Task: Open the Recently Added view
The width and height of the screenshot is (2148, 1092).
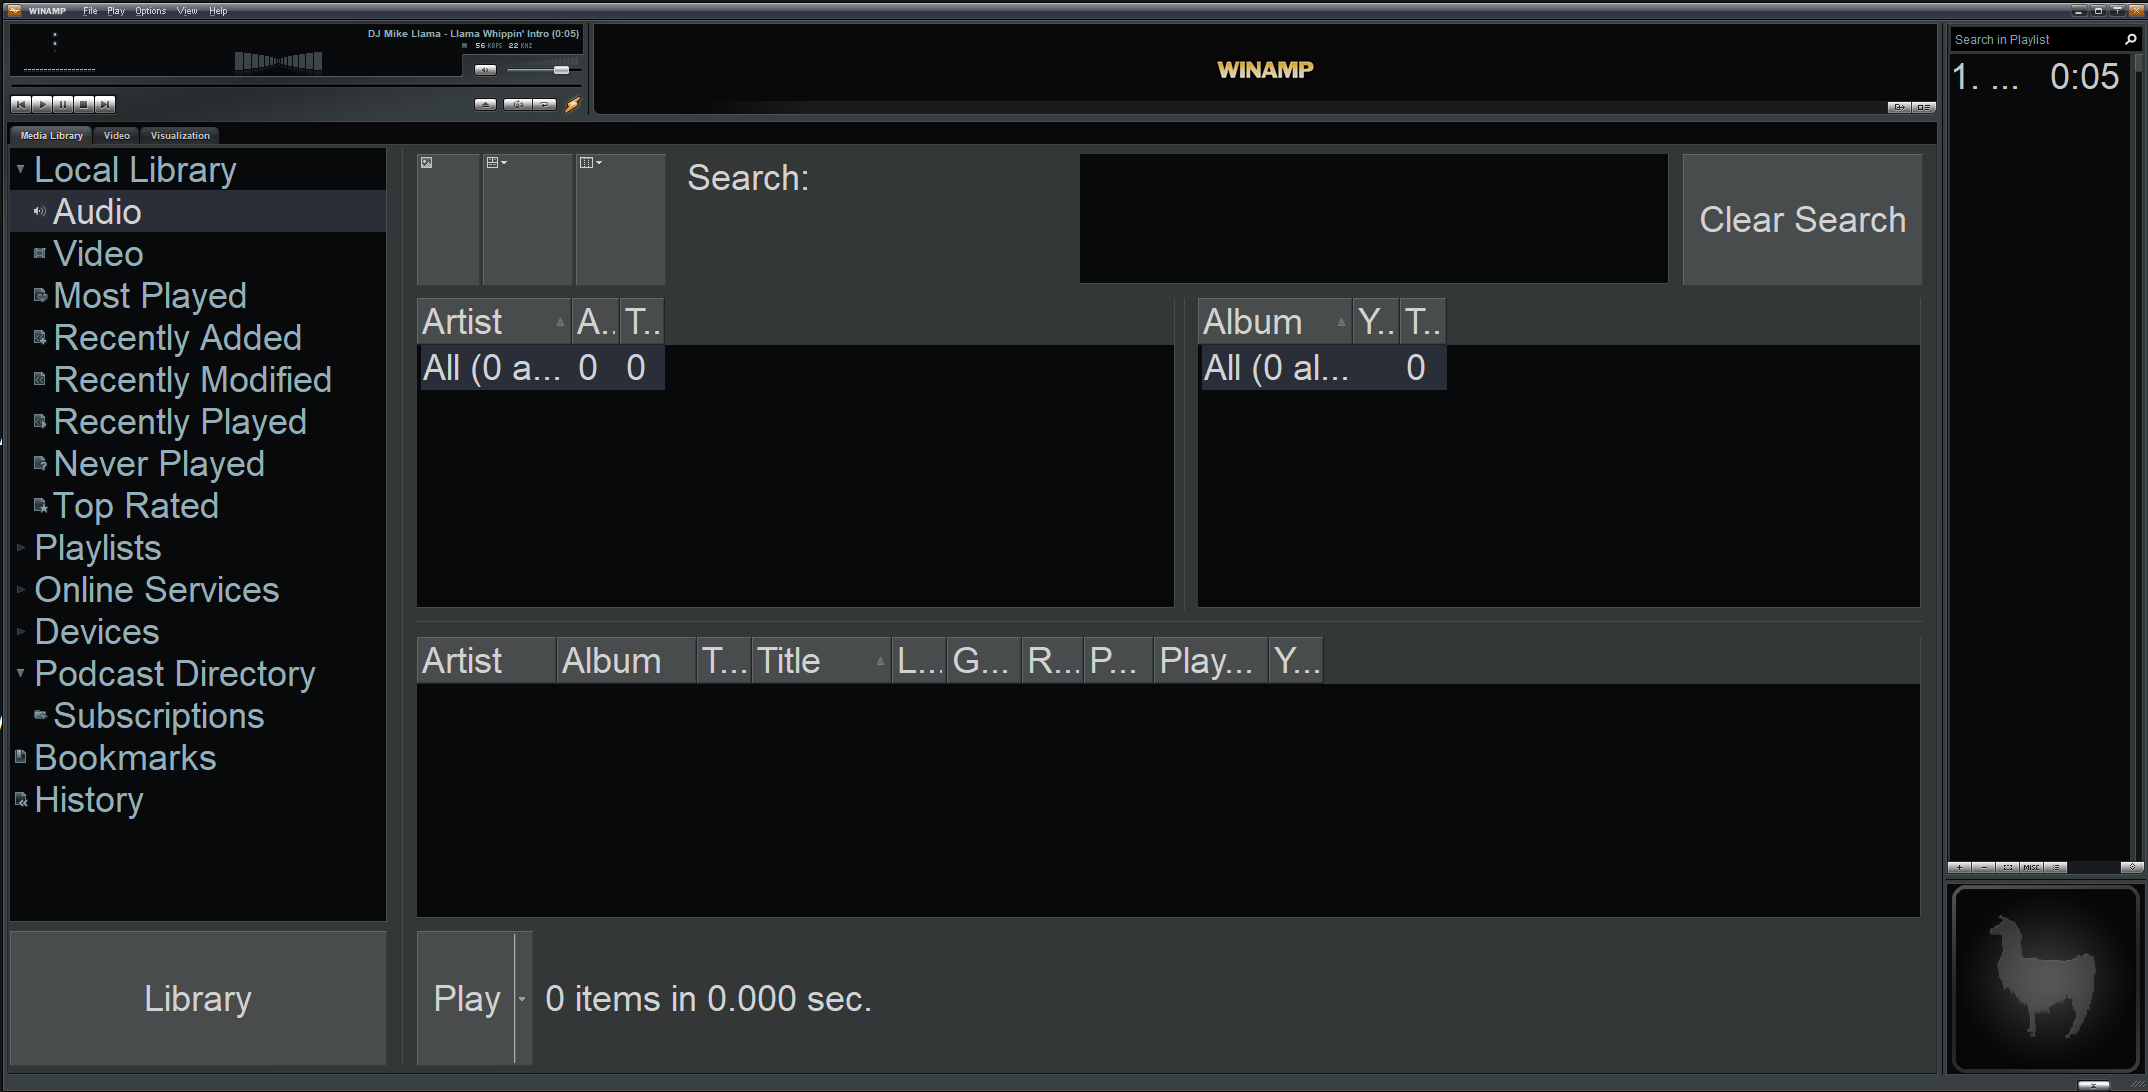Action: 177,338
